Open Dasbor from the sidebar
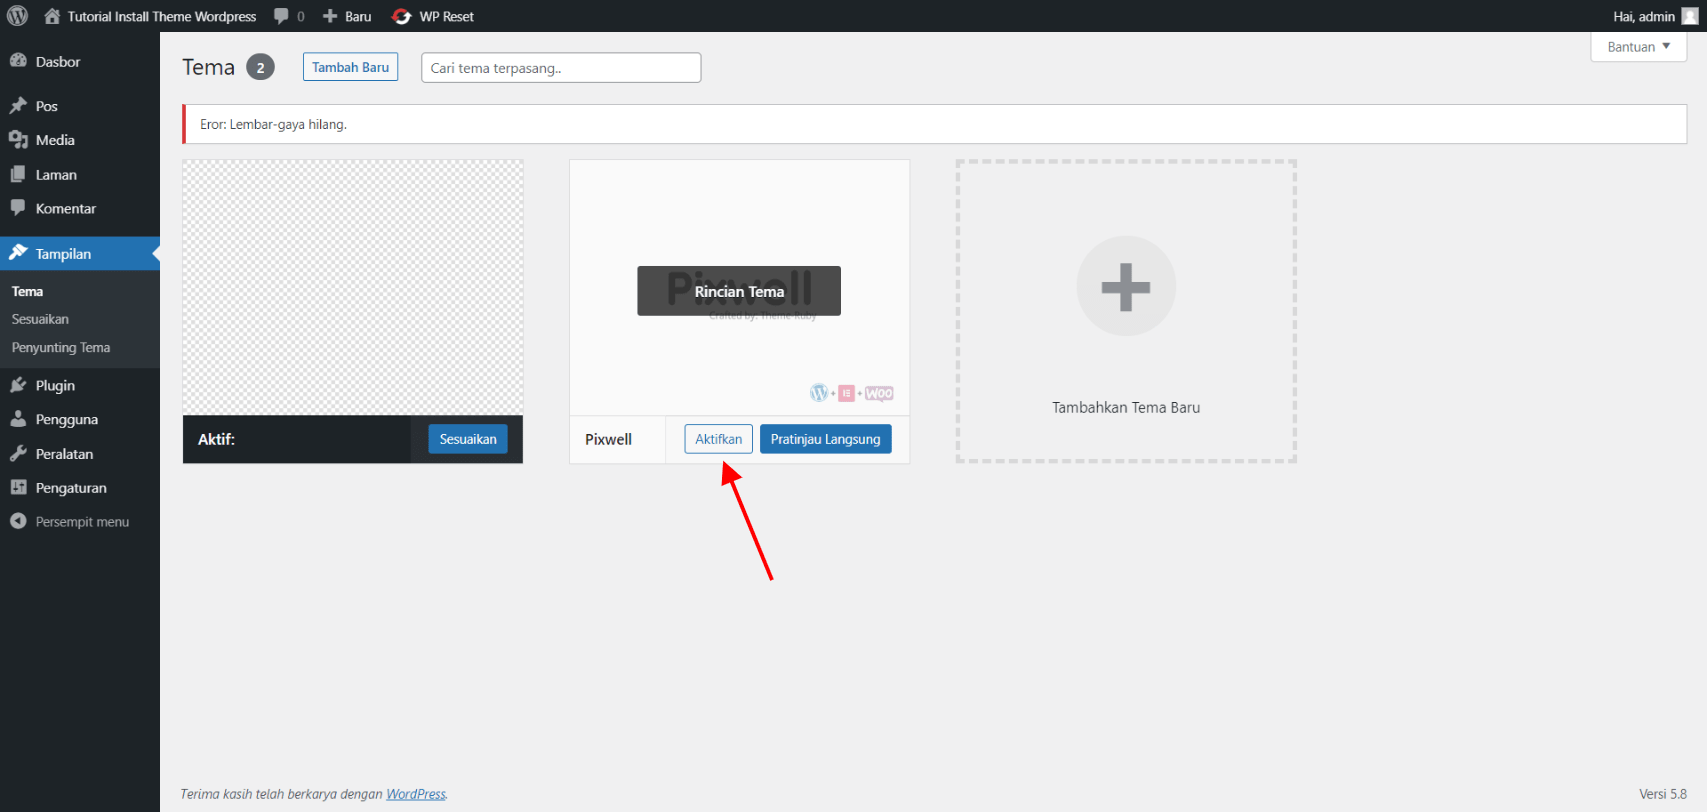This screenshot has width=1707, height=812. (x=58, y=62)
